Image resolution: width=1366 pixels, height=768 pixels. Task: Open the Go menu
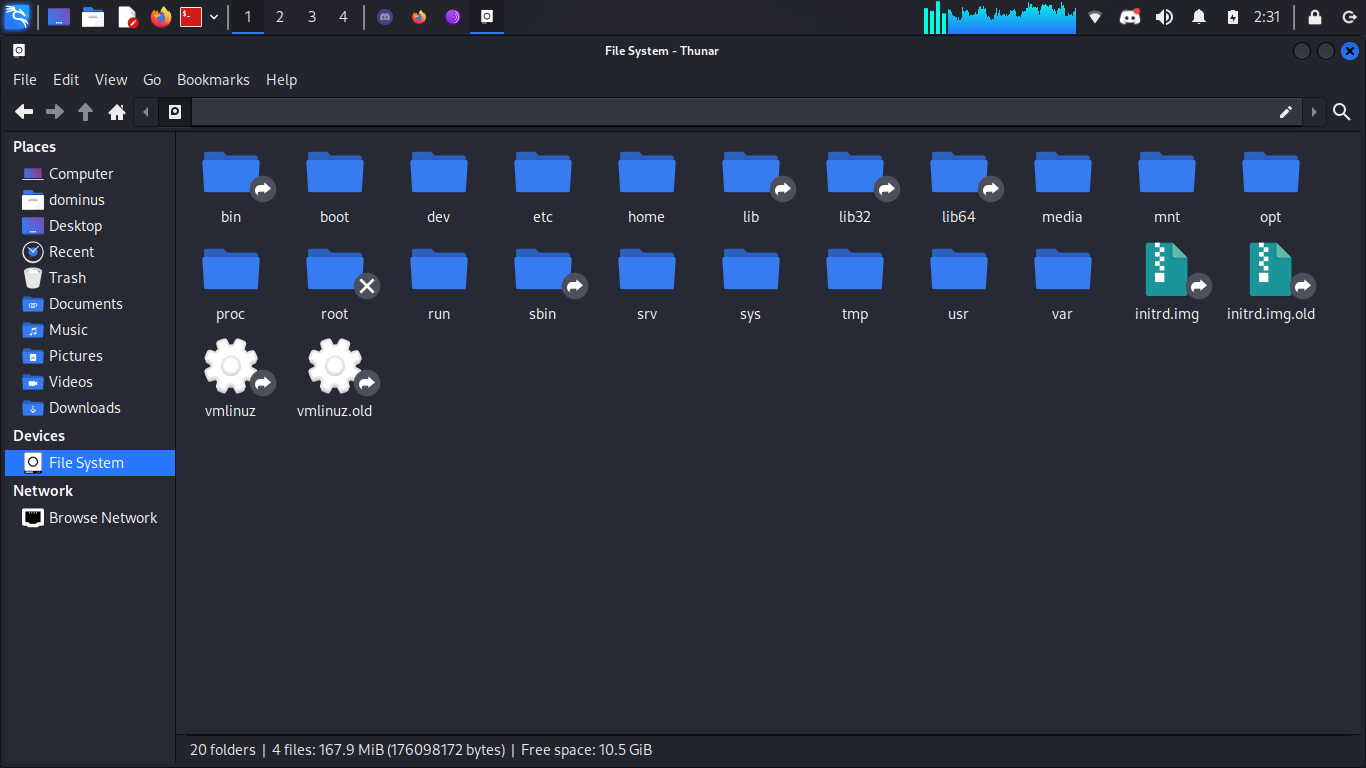152,80
